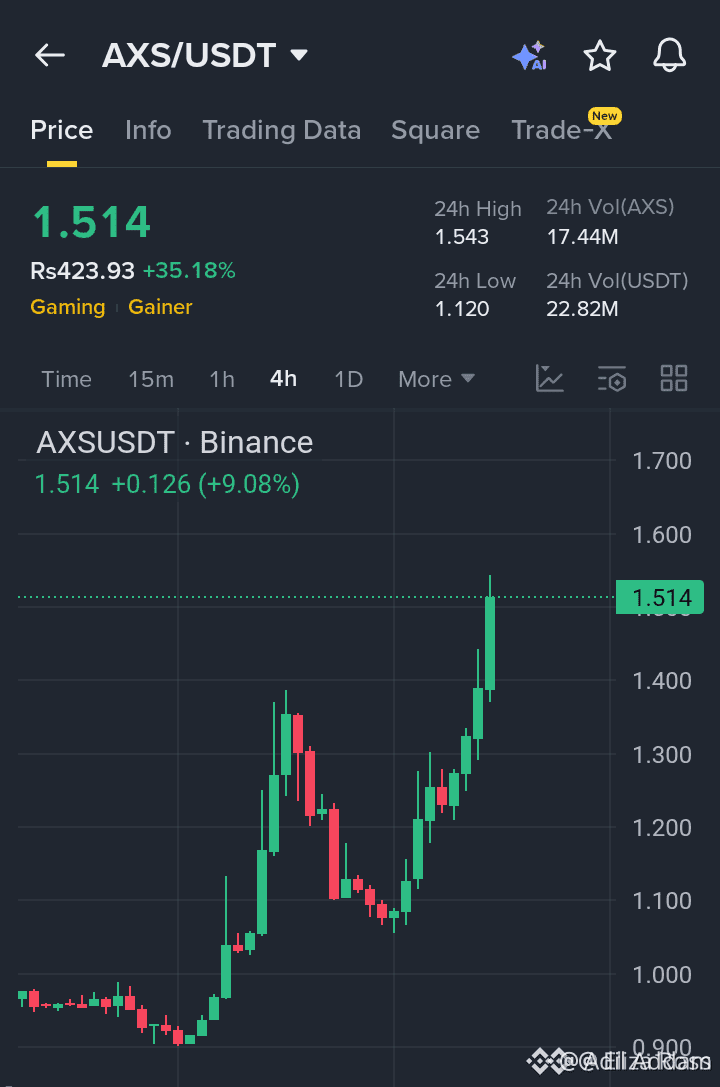Tap the 1.700 price axis label
The height and width of the screenshot is (1087, 720).
[x=662, y=461]
